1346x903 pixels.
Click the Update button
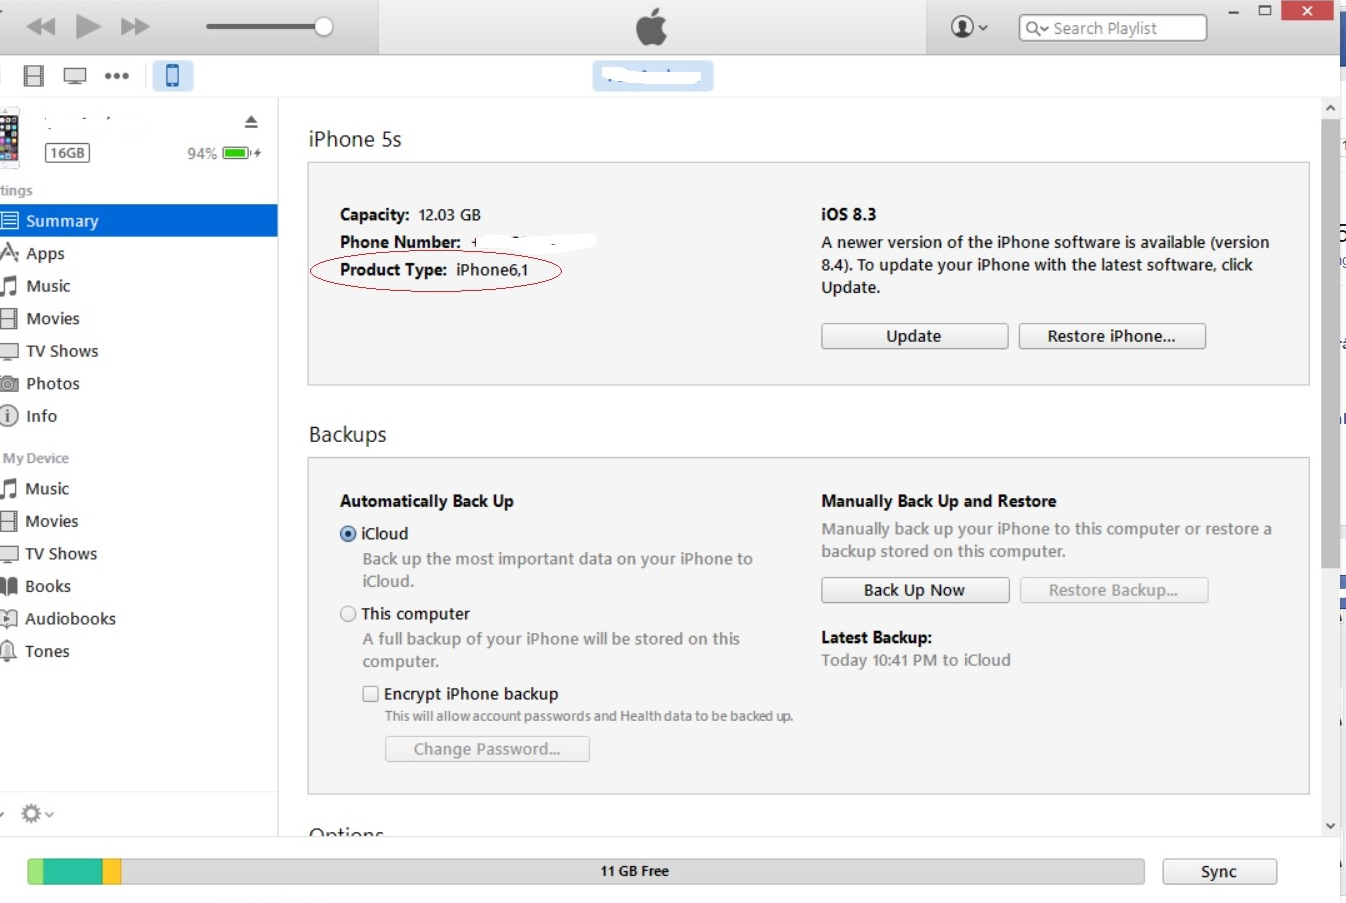click(914, 336)
